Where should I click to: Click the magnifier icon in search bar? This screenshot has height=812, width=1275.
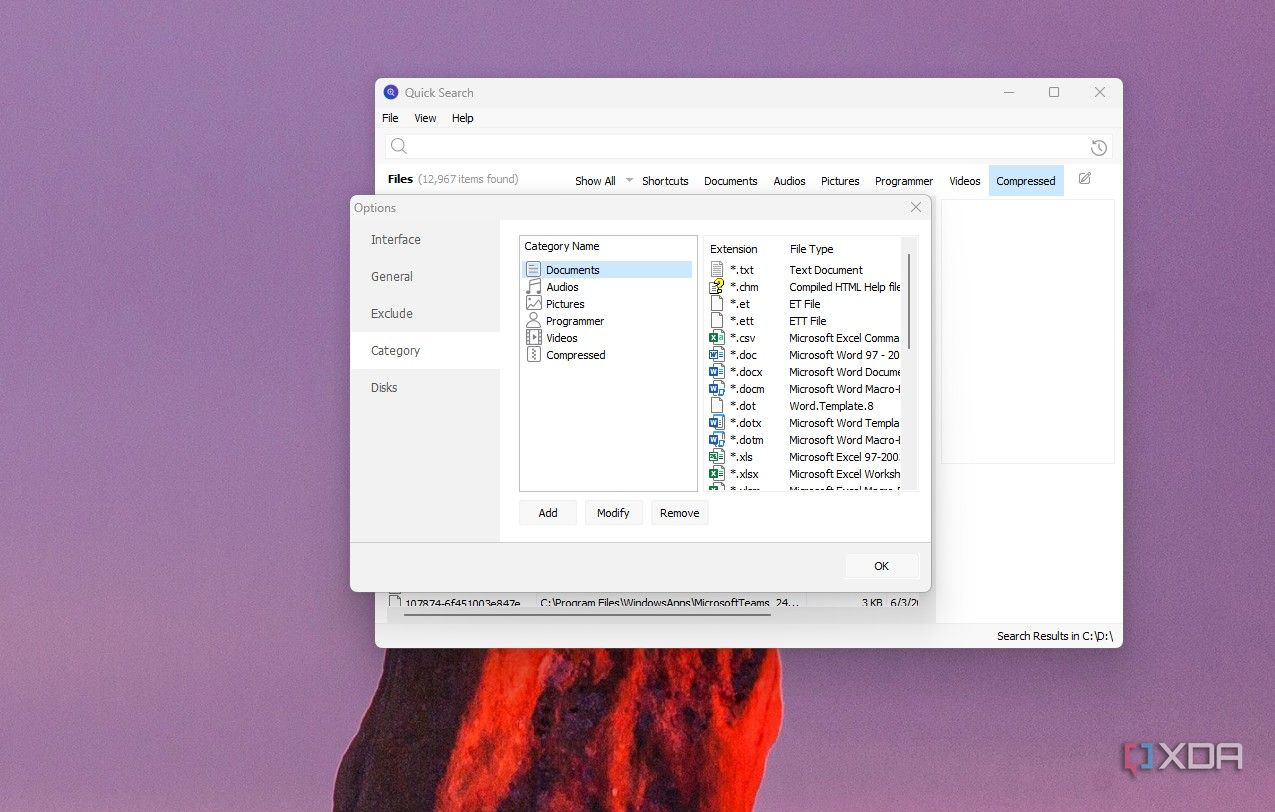399,147
